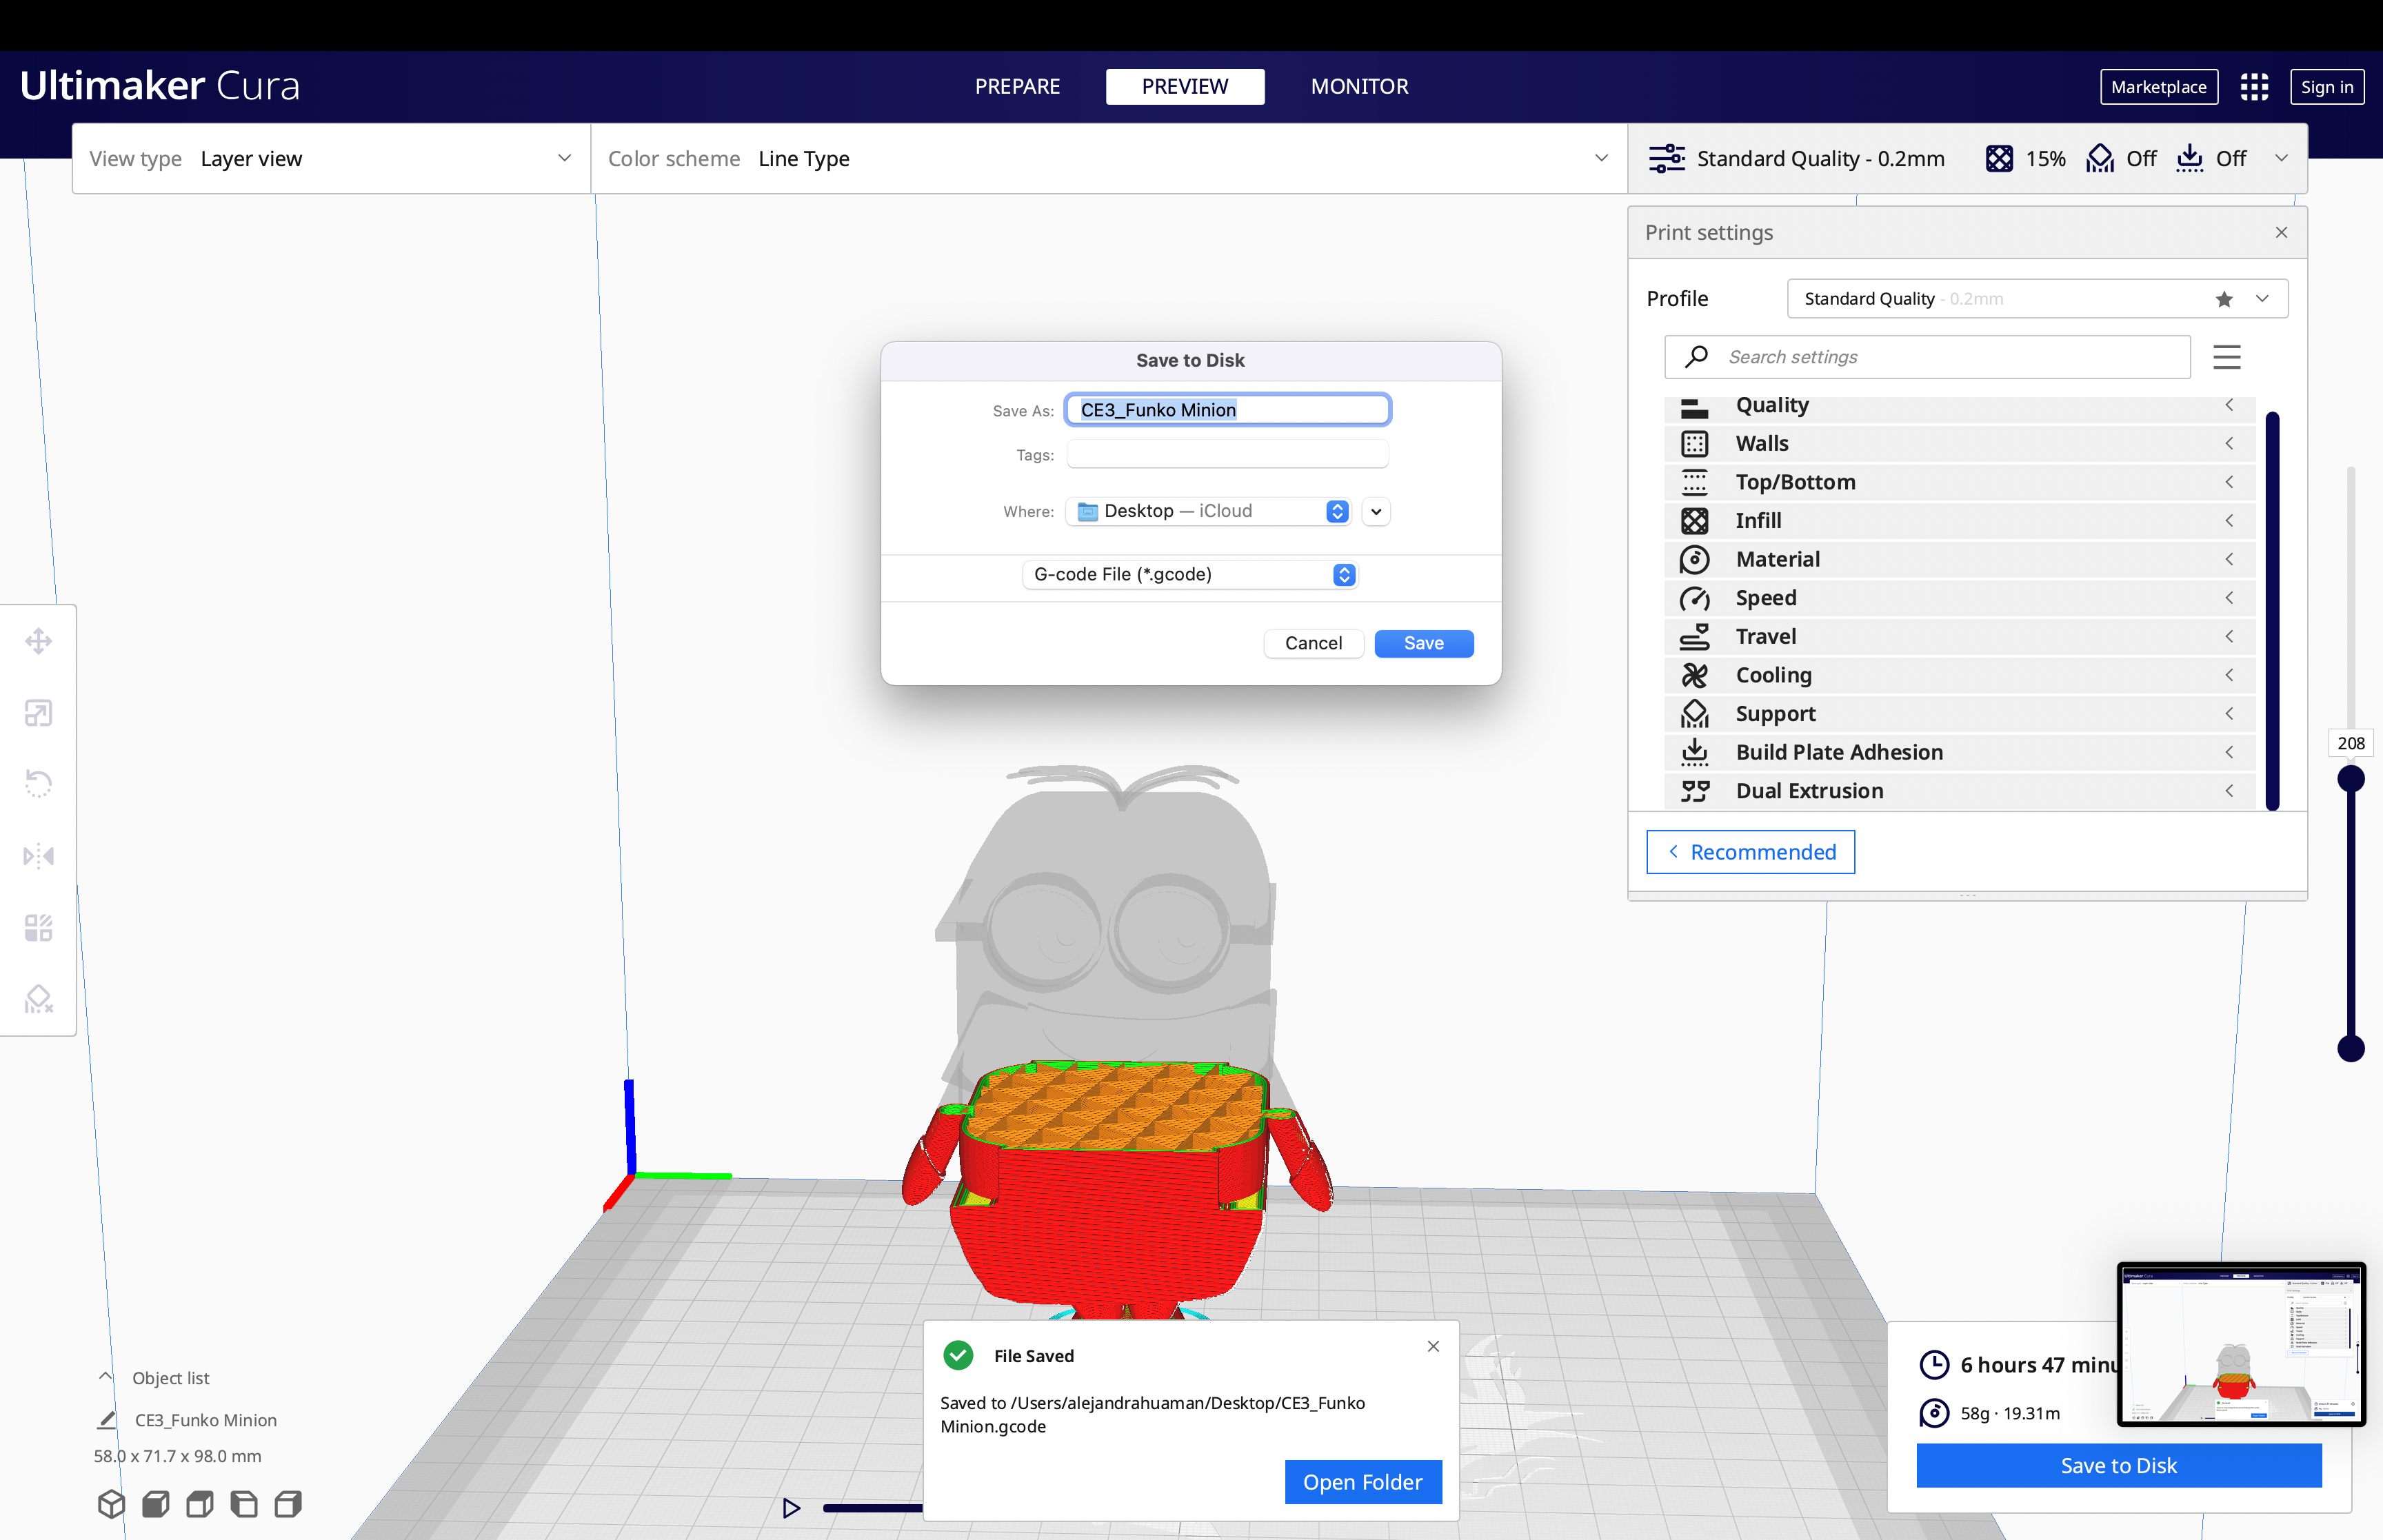
Task: Collapse the Object list
Action: point(105,1377)
